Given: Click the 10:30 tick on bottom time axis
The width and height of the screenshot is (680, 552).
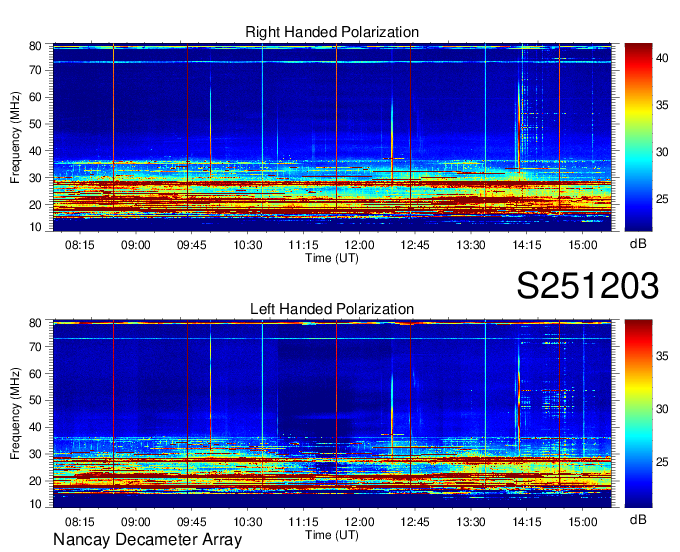Looking at the screenshot, I should pos(248,521).
